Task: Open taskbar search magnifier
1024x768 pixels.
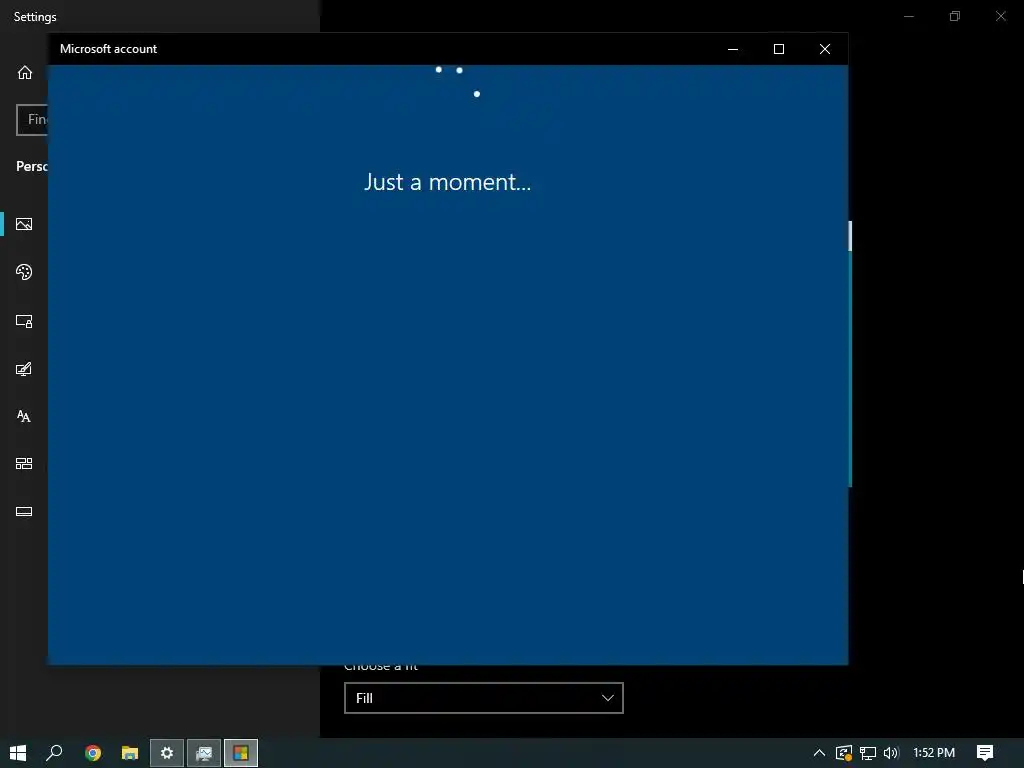Action: point(55,753)
